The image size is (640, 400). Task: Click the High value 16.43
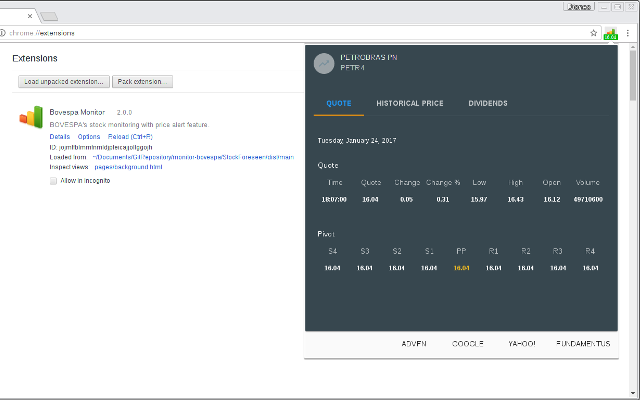coord(515,200)
